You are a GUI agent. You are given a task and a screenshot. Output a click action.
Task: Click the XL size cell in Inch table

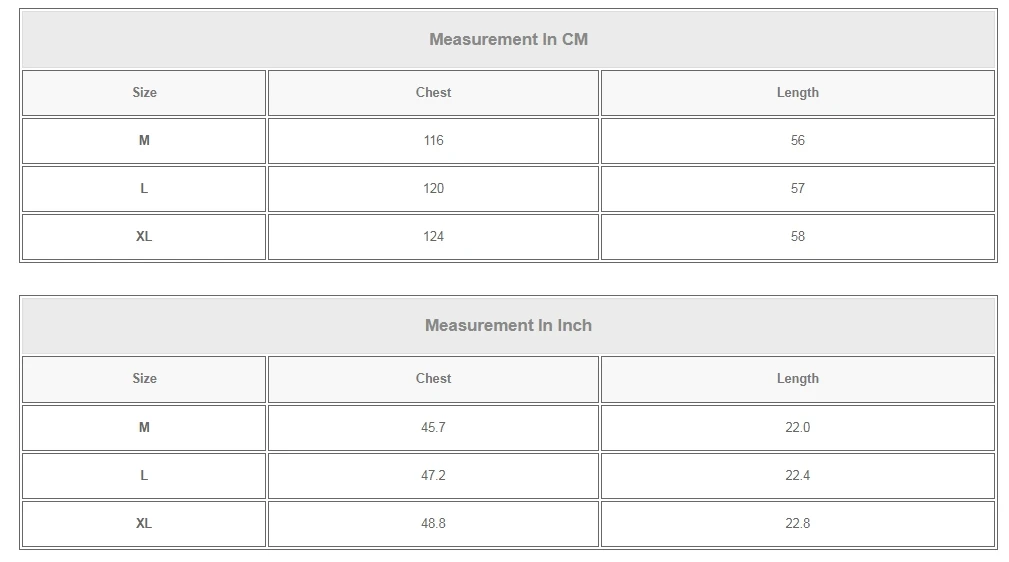coord(144,524)
